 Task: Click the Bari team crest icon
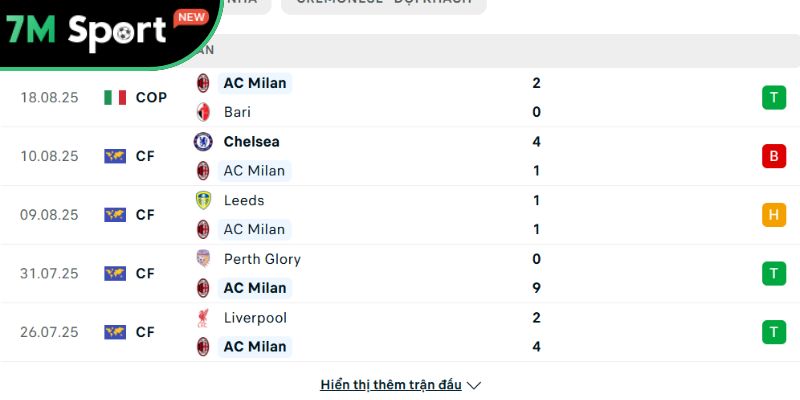tap(203, 112)
